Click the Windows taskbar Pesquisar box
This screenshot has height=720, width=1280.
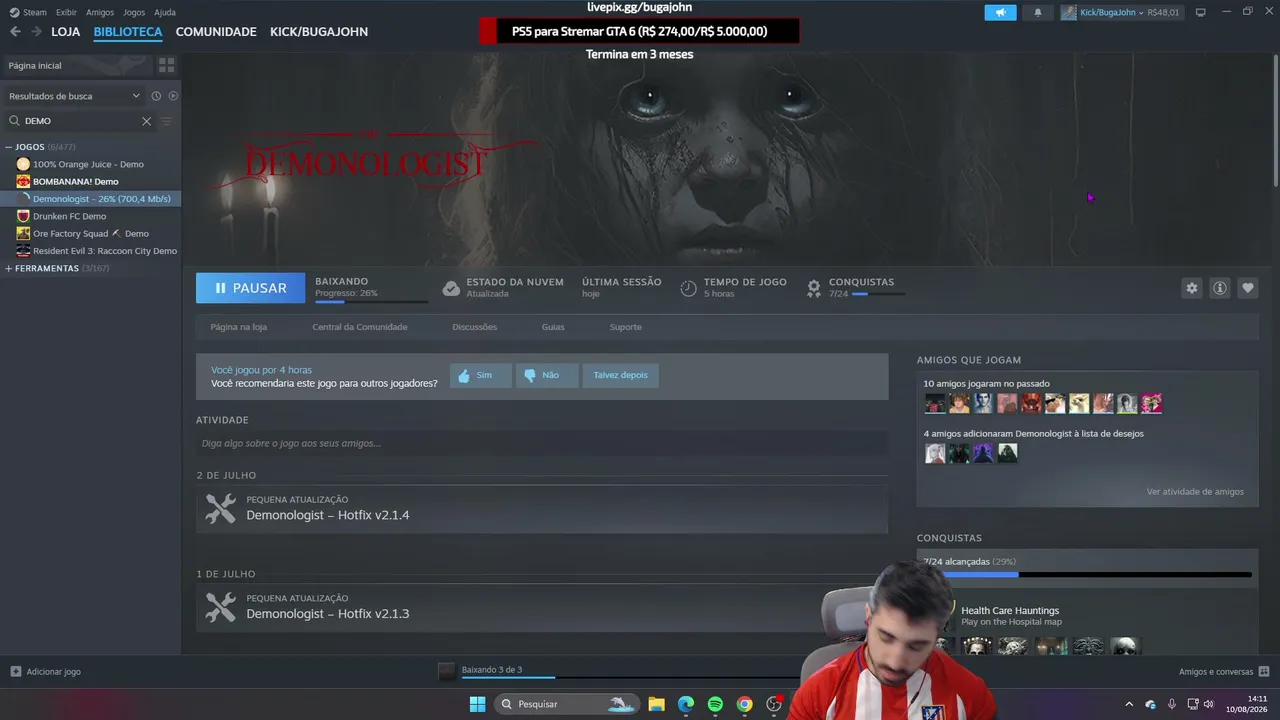[x=565, y=704]
